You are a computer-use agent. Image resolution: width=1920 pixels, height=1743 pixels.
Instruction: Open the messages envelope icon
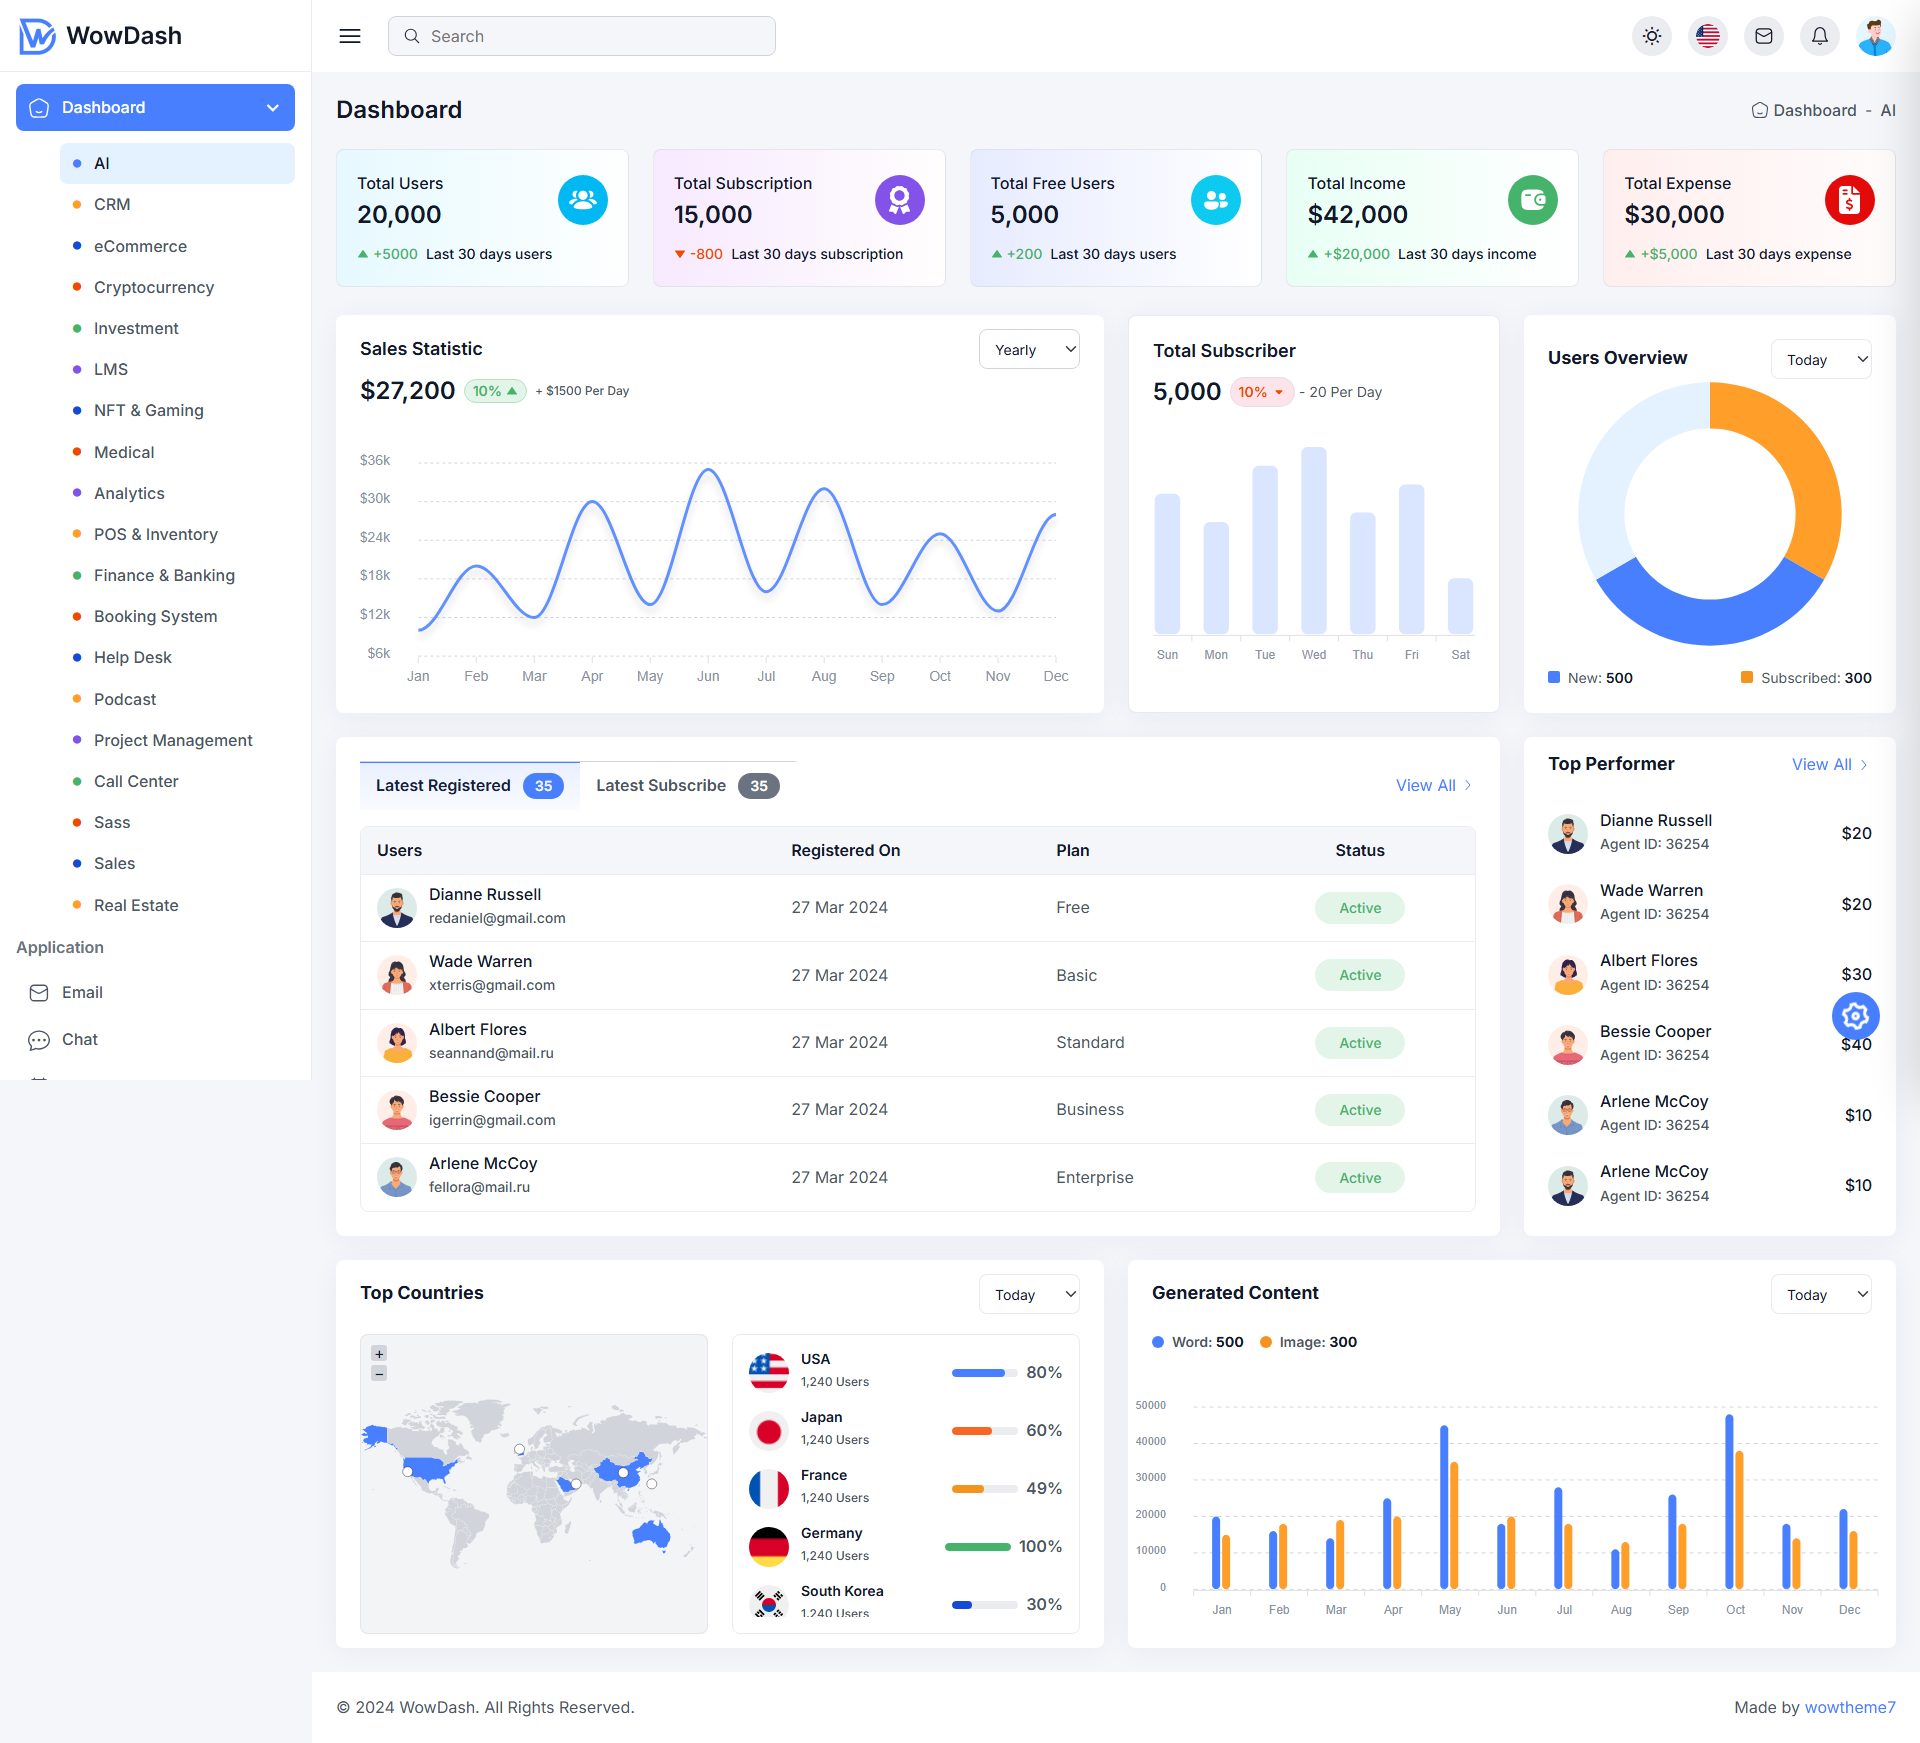point(1764,36)
